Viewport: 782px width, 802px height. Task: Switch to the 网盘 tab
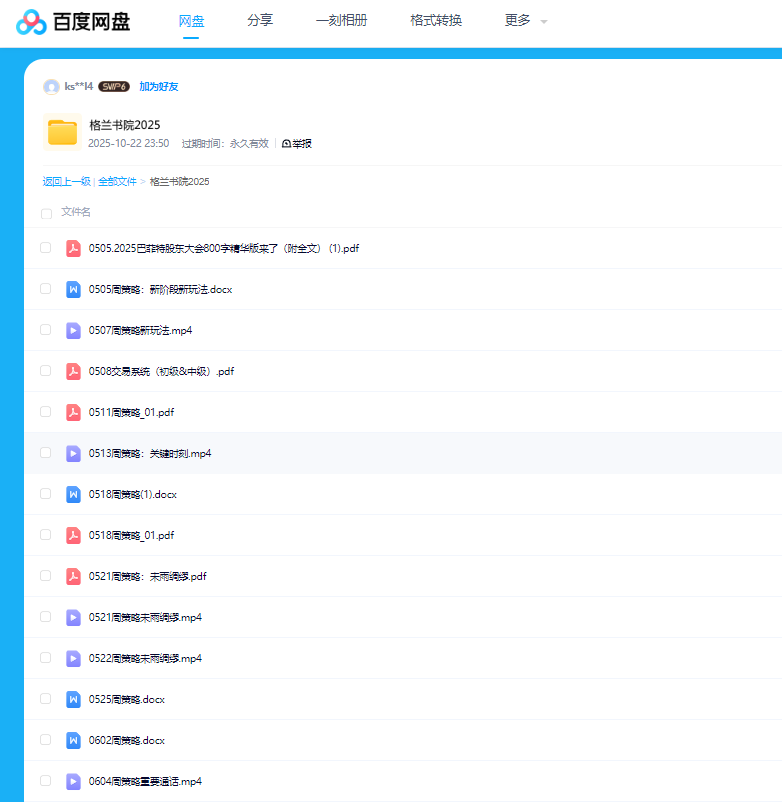point(191,21)
